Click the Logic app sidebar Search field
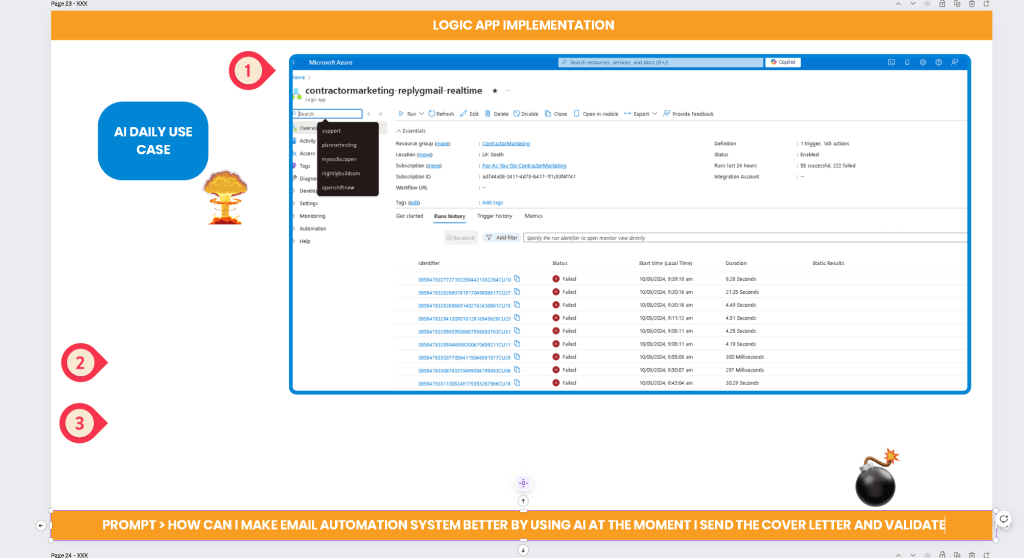Viewport: 1024px width, 558px height. click(328, 114)
